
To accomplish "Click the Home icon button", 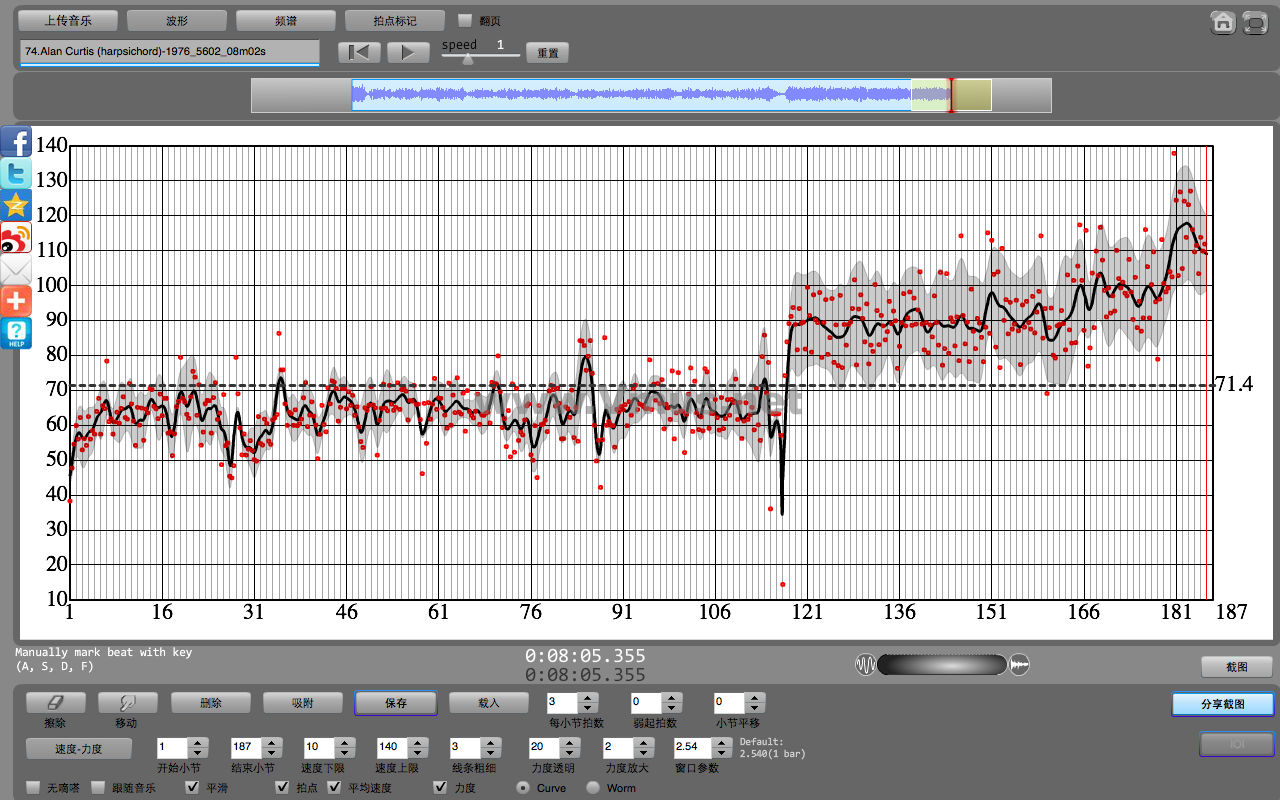I will pyautogui.click(x=1222, y=23).
